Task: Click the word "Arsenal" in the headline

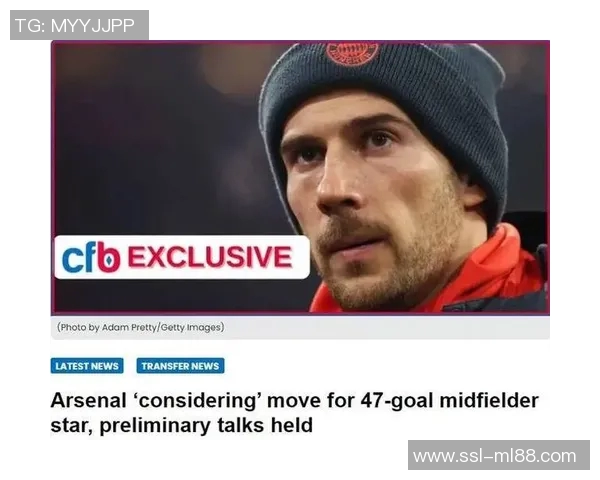Action: tap(88, 401)
